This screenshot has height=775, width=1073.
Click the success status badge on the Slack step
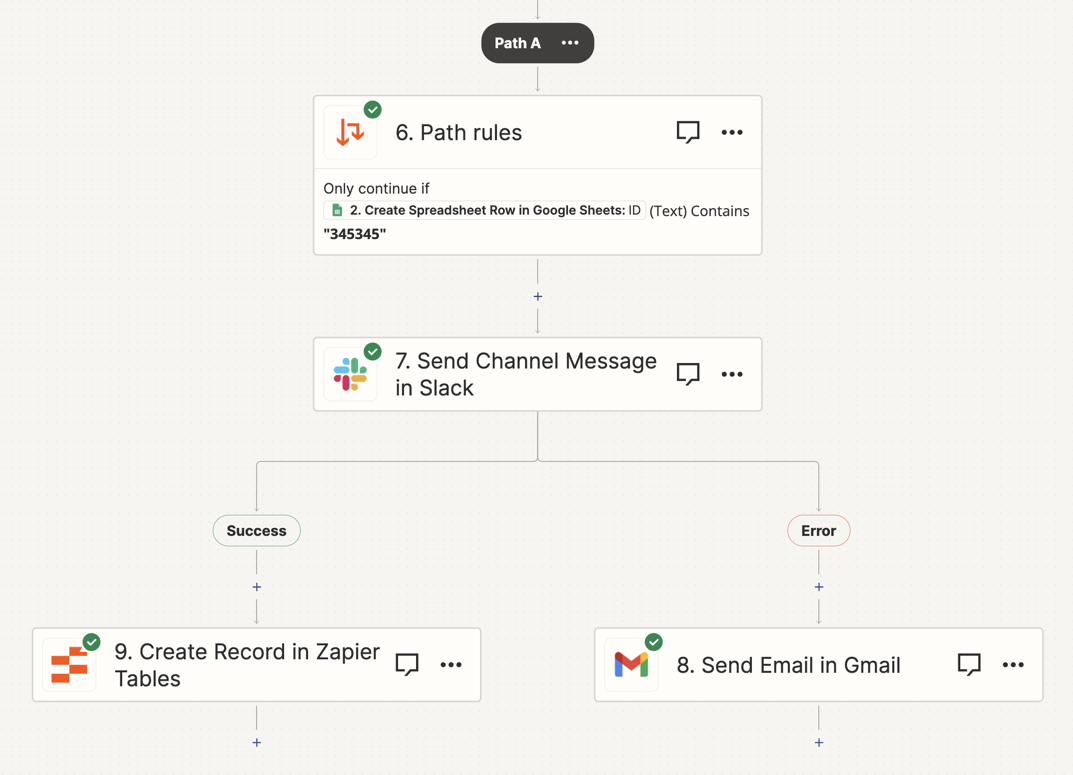tap(373, 351)
